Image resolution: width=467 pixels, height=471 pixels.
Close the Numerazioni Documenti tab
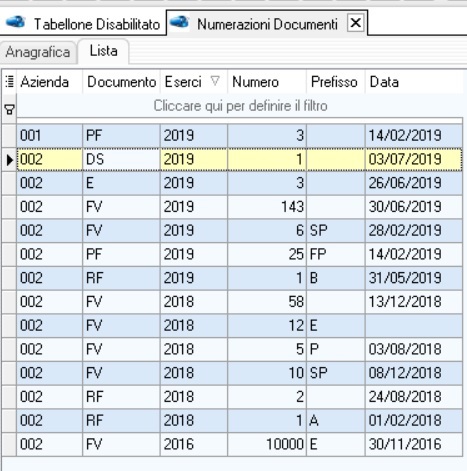pyautogui.click(x=355, y=23)
